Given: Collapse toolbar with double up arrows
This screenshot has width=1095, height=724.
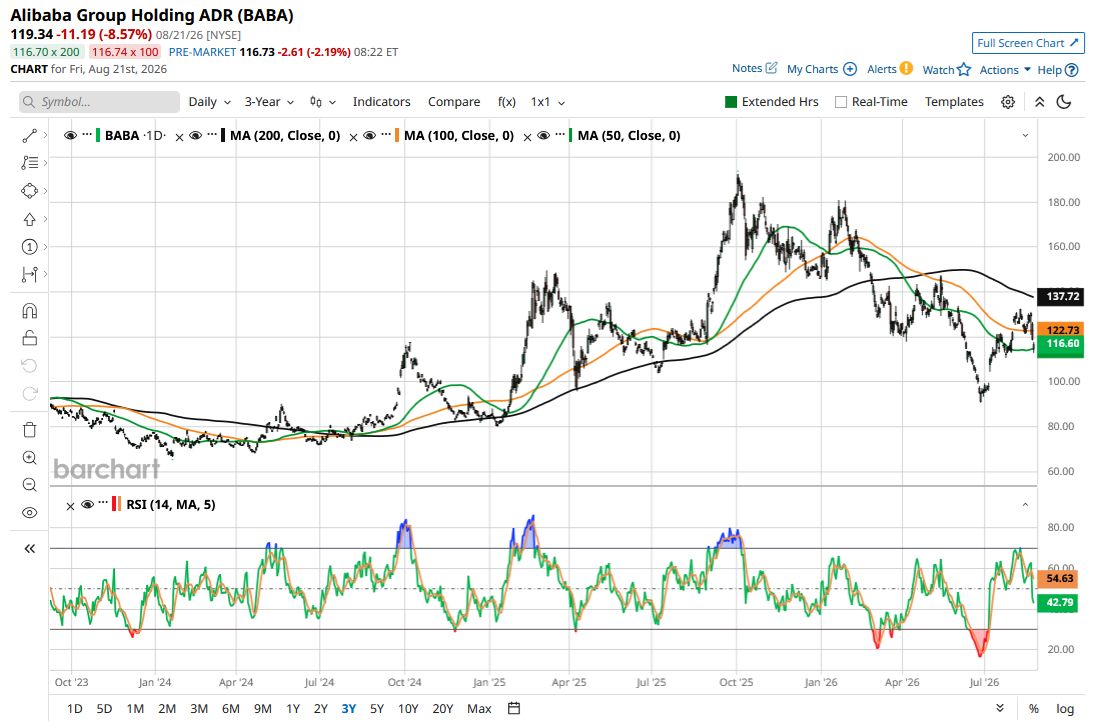Looking at the screenshot, I should (x=1039, y=102).
